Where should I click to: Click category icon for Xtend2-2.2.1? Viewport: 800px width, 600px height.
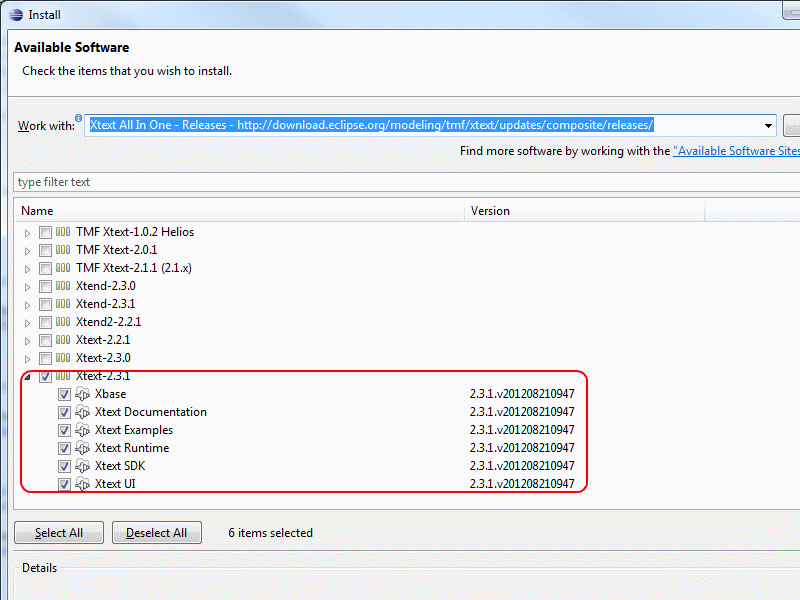coord(63,322)
